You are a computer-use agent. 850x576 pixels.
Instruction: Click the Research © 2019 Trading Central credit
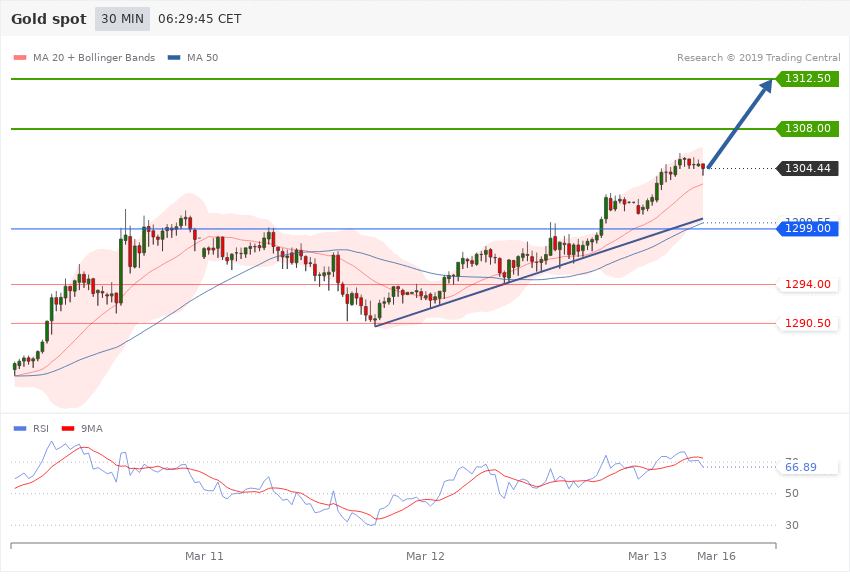tap(758, 57)
